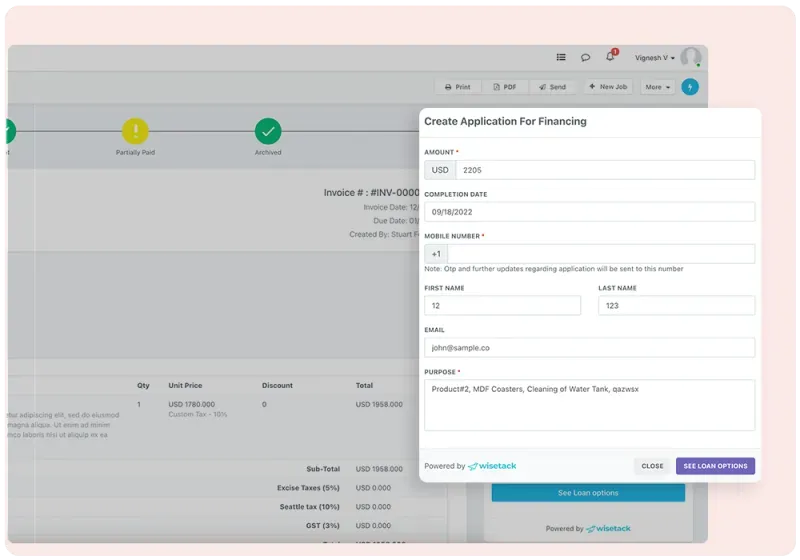Click the Print toolbar button

tap(457, 87)
